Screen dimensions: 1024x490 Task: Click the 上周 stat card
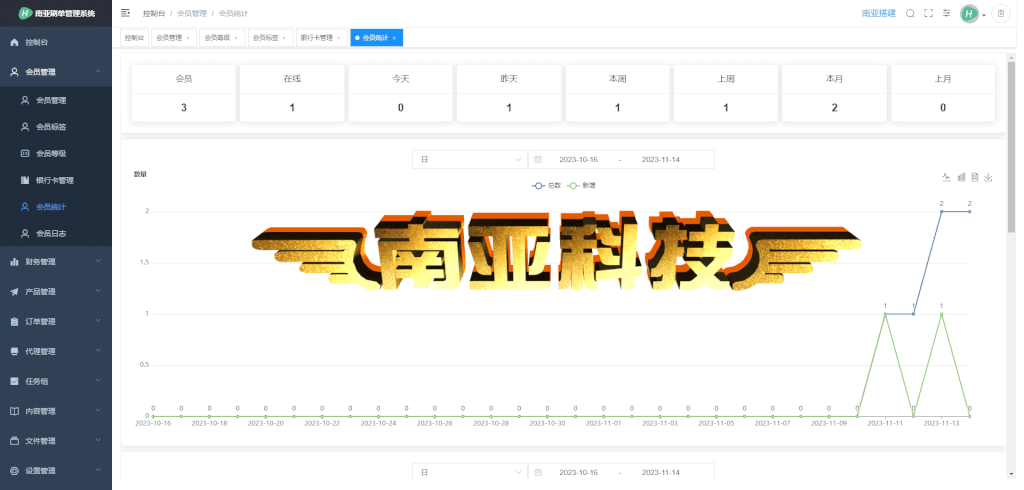[726, 93]
